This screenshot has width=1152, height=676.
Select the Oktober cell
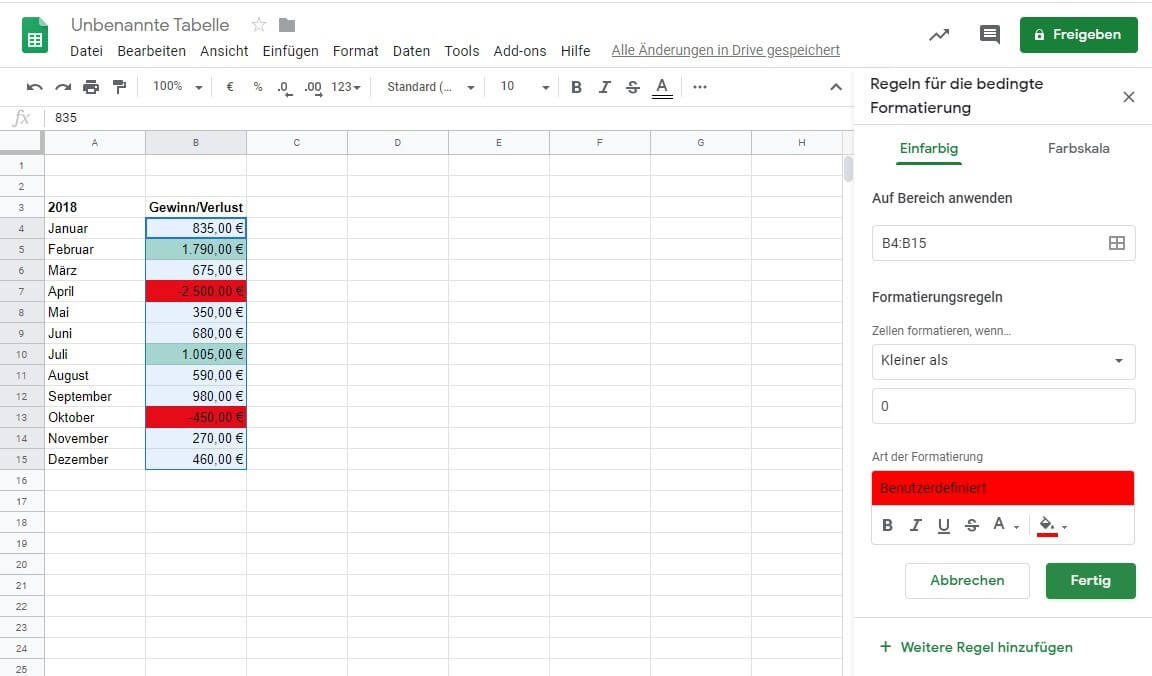tap(95, 417)
